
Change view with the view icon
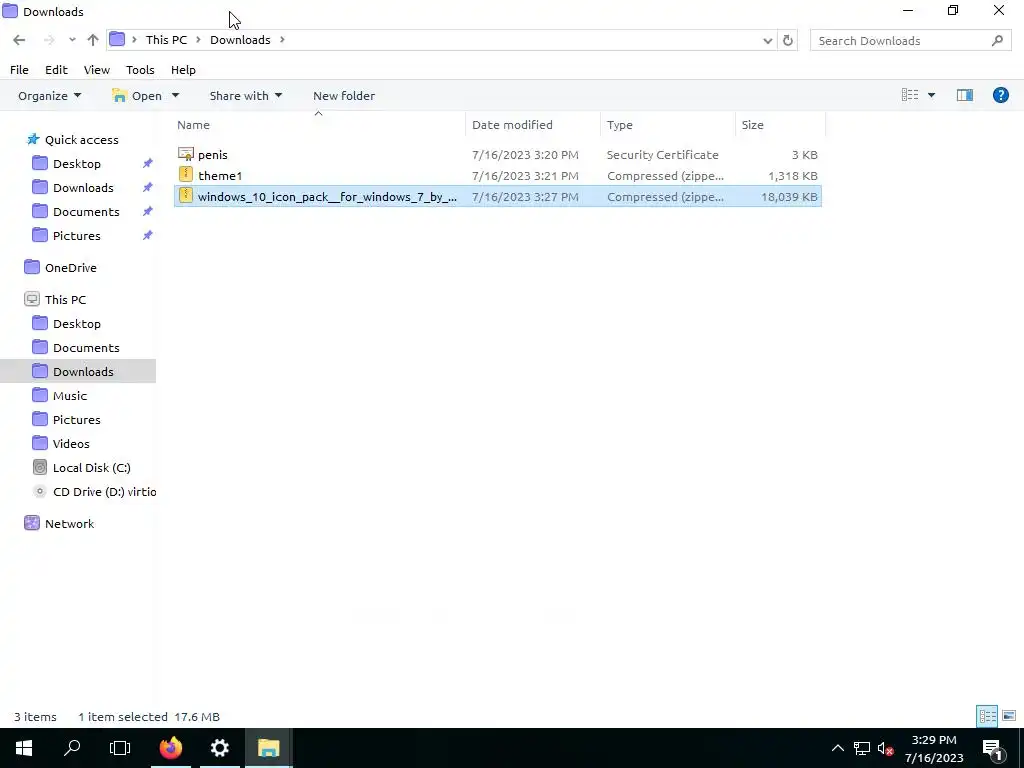(x=910, y=95)
